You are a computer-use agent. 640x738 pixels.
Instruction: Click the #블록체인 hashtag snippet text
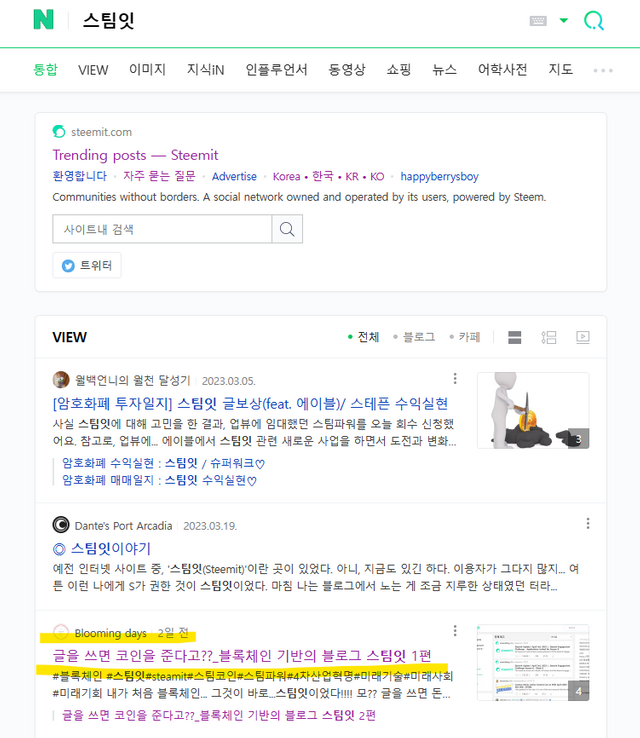[252, 684]
